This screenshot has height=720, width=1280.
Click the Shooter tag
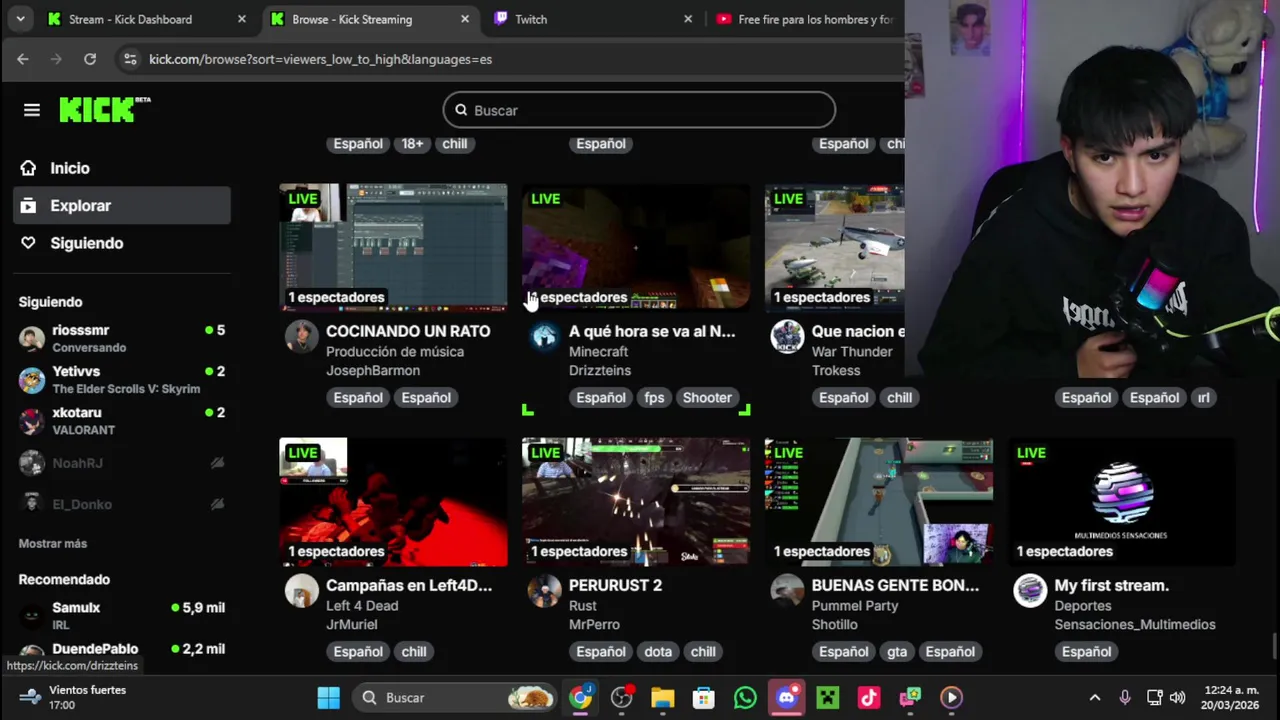point(707,397)
